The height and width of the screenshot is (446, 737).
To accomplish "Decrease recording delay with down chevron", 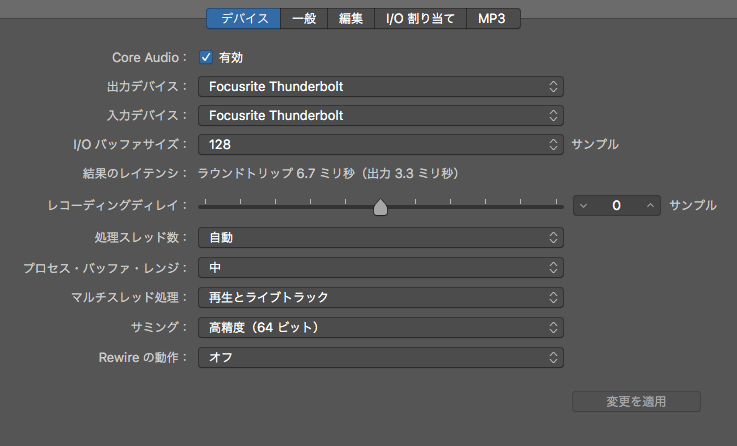I will click(x=583, y=205).
